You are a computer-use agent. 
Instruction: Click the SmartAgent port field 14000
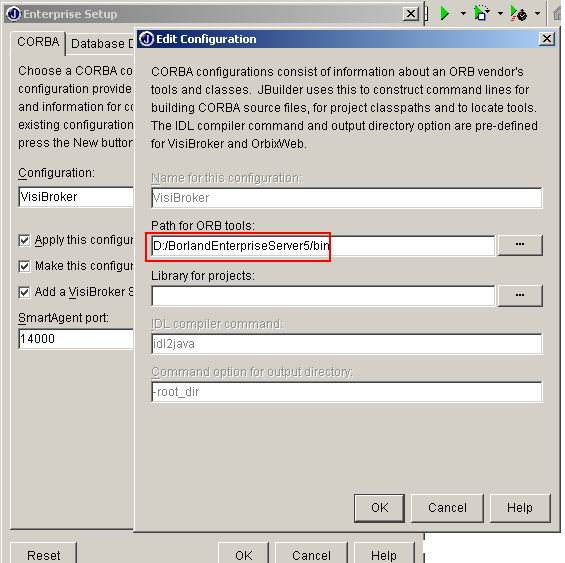point(76,339)
